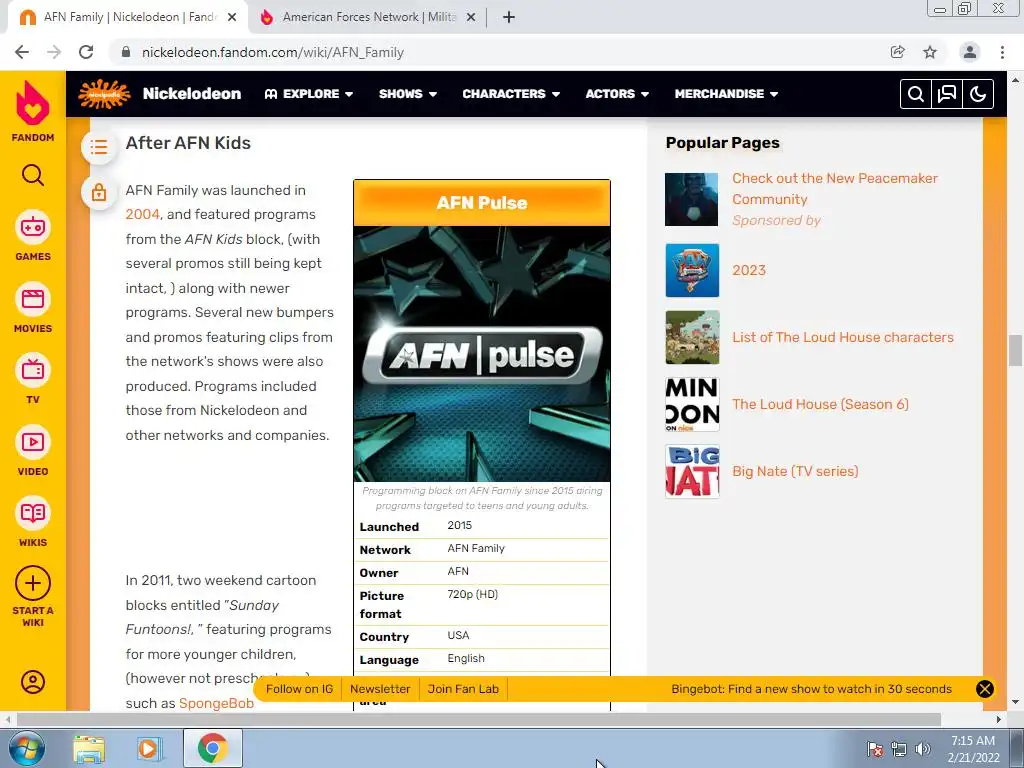Bookmark this page with star icon
The image size is (1024, 768).
tap(930, 52)
